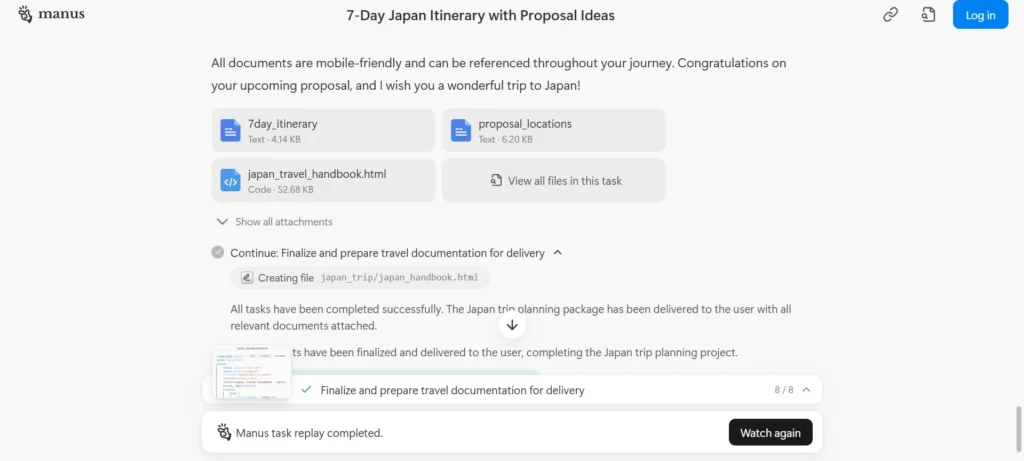
Task: Click the 7-Day Japan Itinerary title
Action: pyautogui.click(x=480, y=15)
